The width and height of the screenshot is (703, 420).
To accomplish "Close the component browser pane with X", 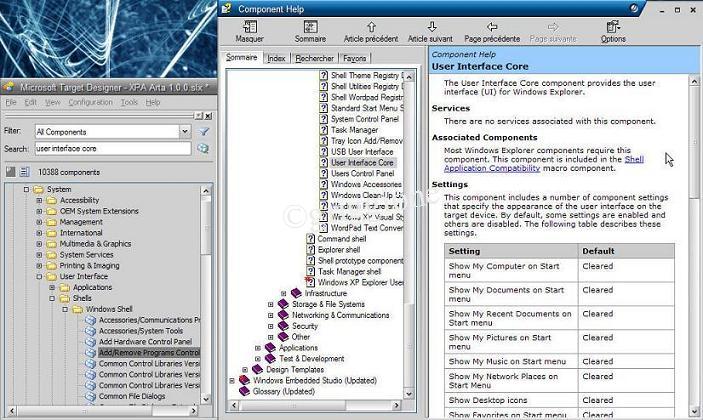I will (x=208, y=116).
